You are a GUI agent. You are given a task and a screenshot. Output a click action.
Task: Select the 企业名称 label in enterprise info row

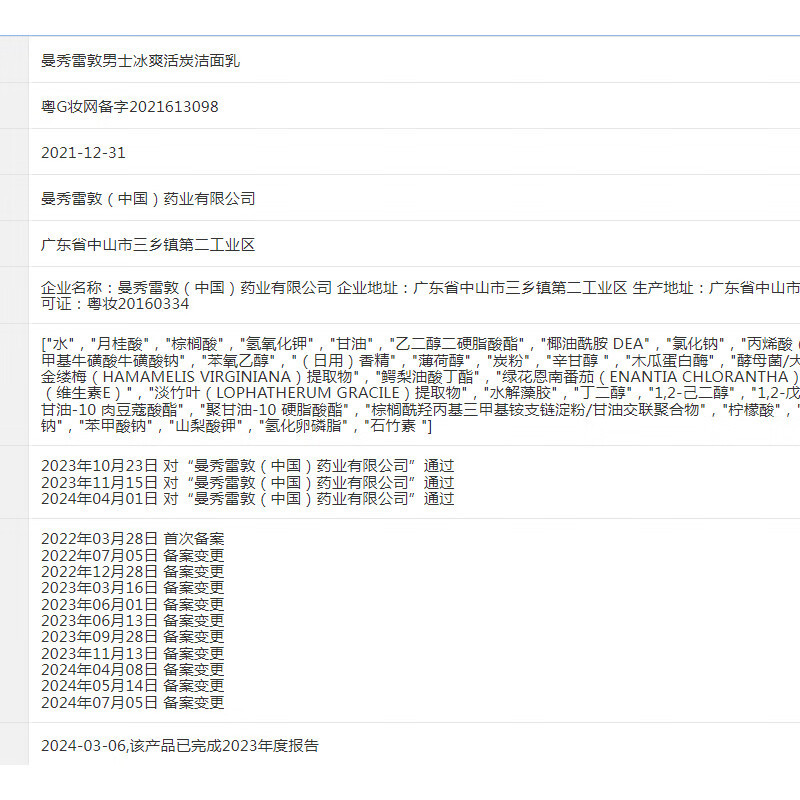point(75,287)
